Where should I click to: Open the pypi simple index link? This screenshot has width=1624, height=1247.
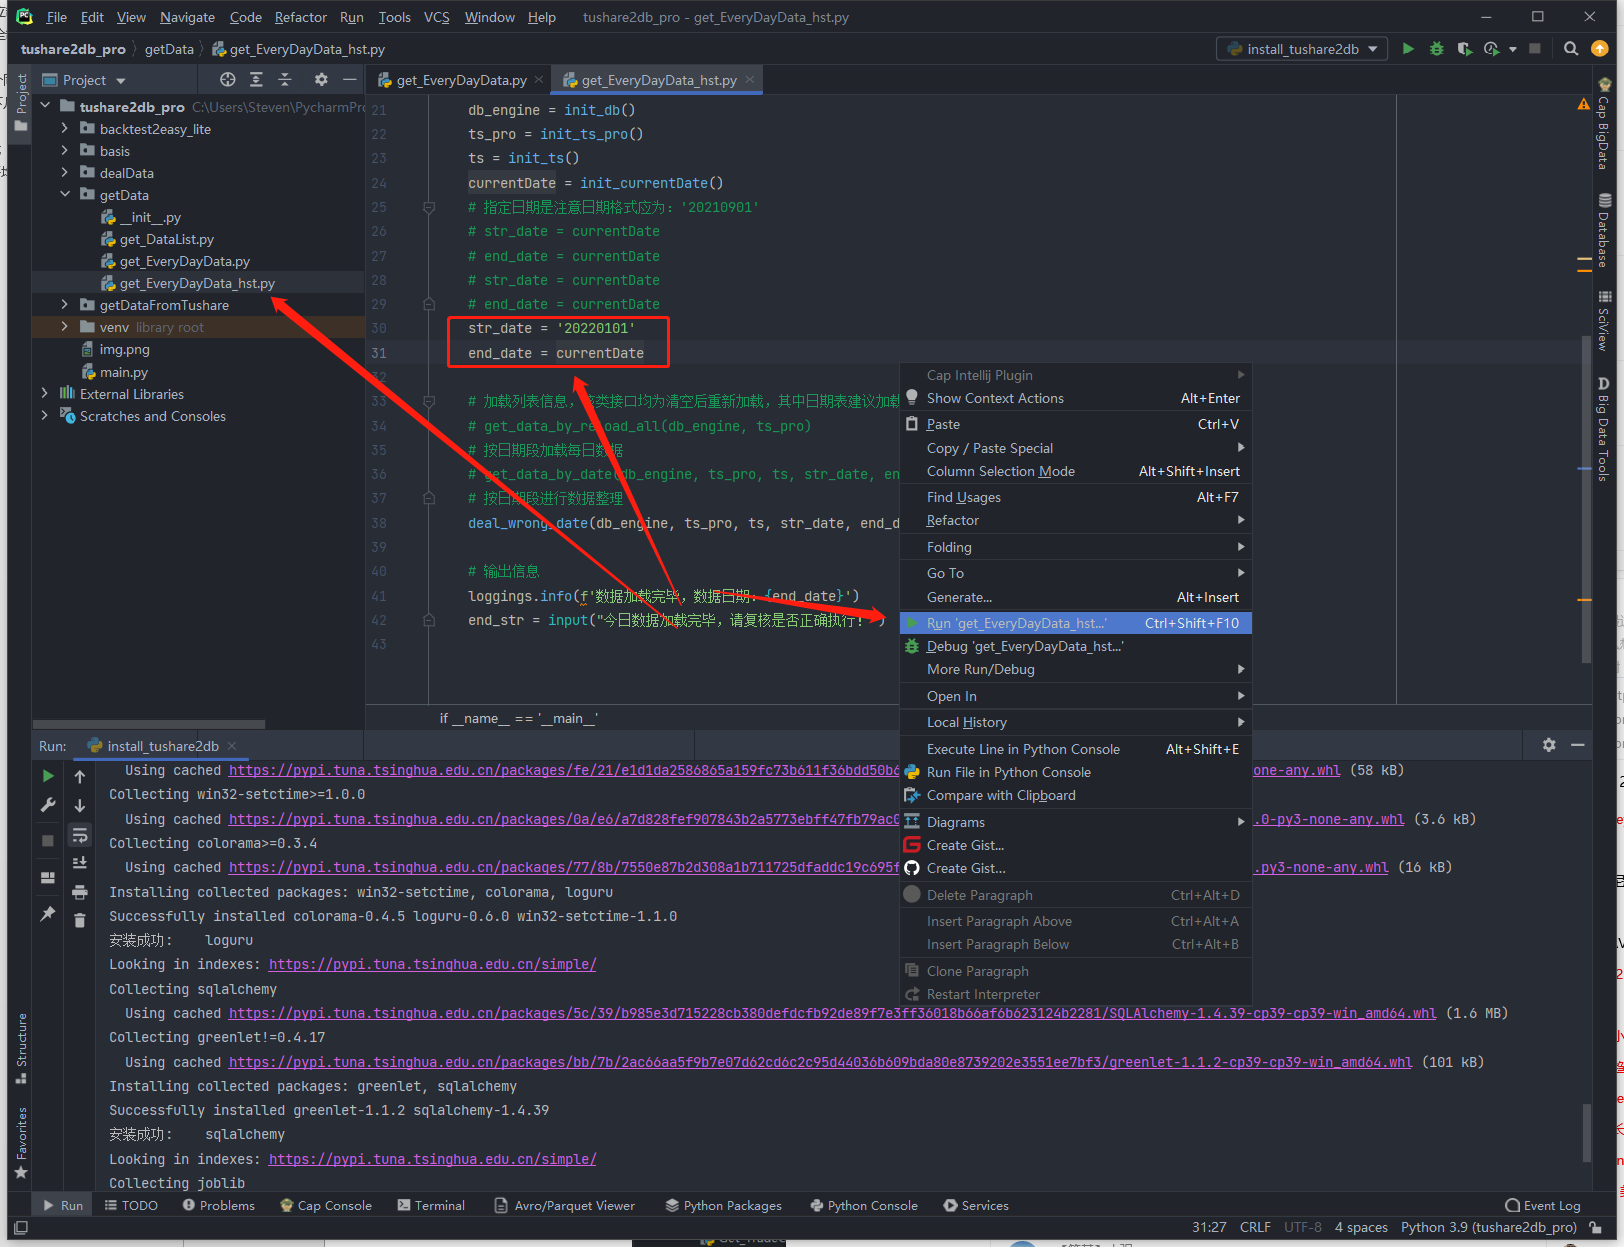coord(432,965)
